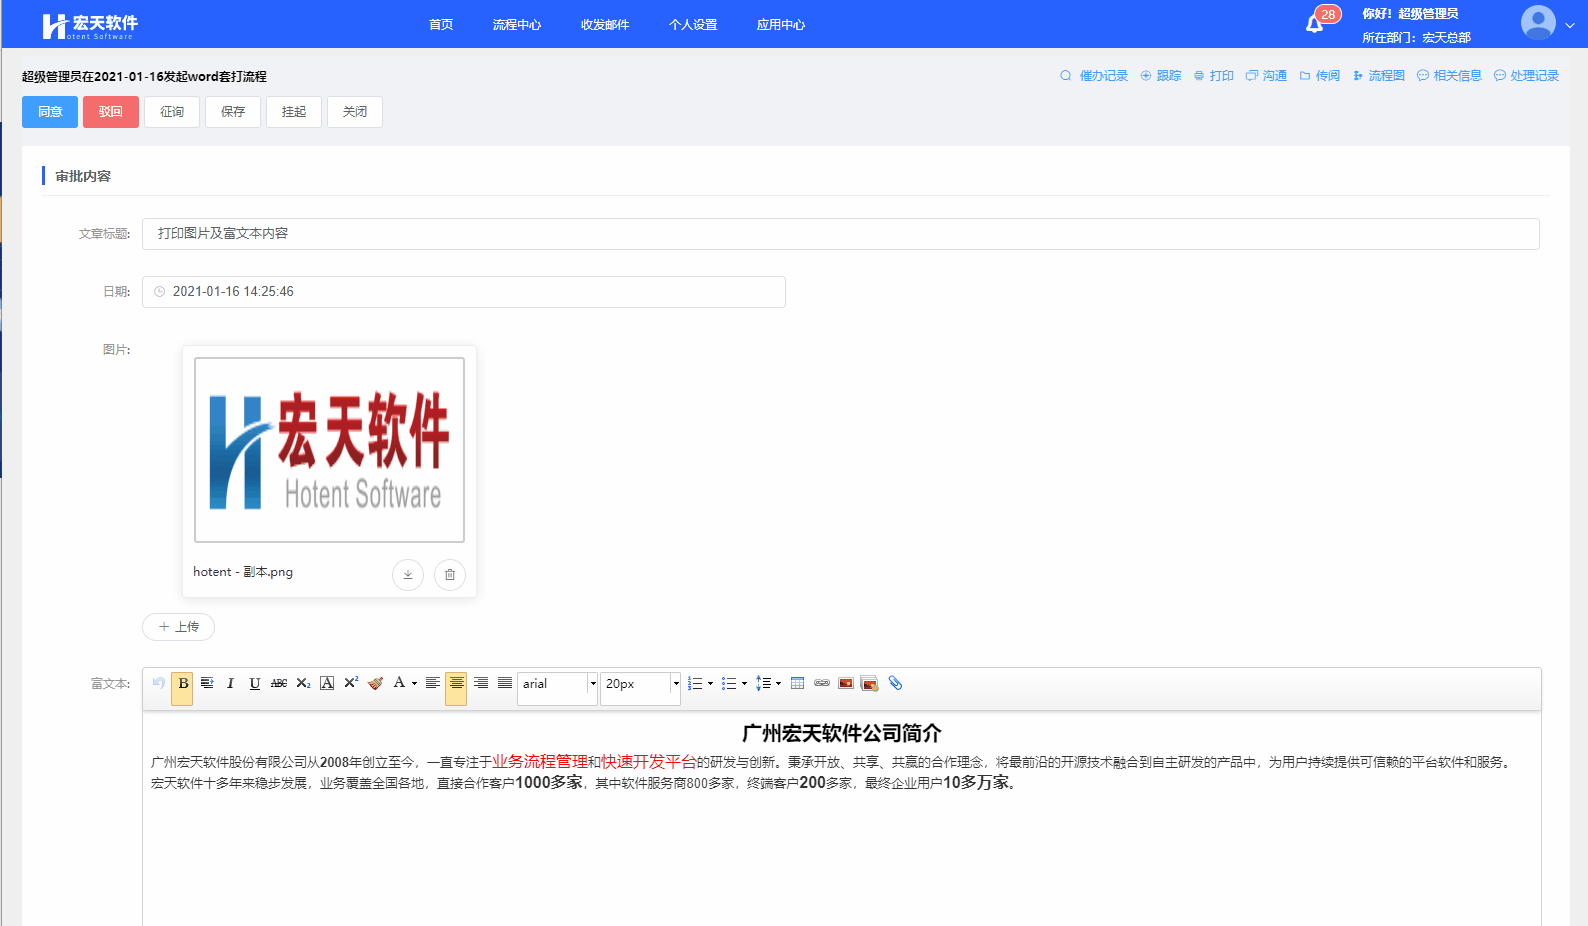This screenshot has height=926, width=1588.
Task: Click the 上传 upload button
Action: tap(179, 627)
